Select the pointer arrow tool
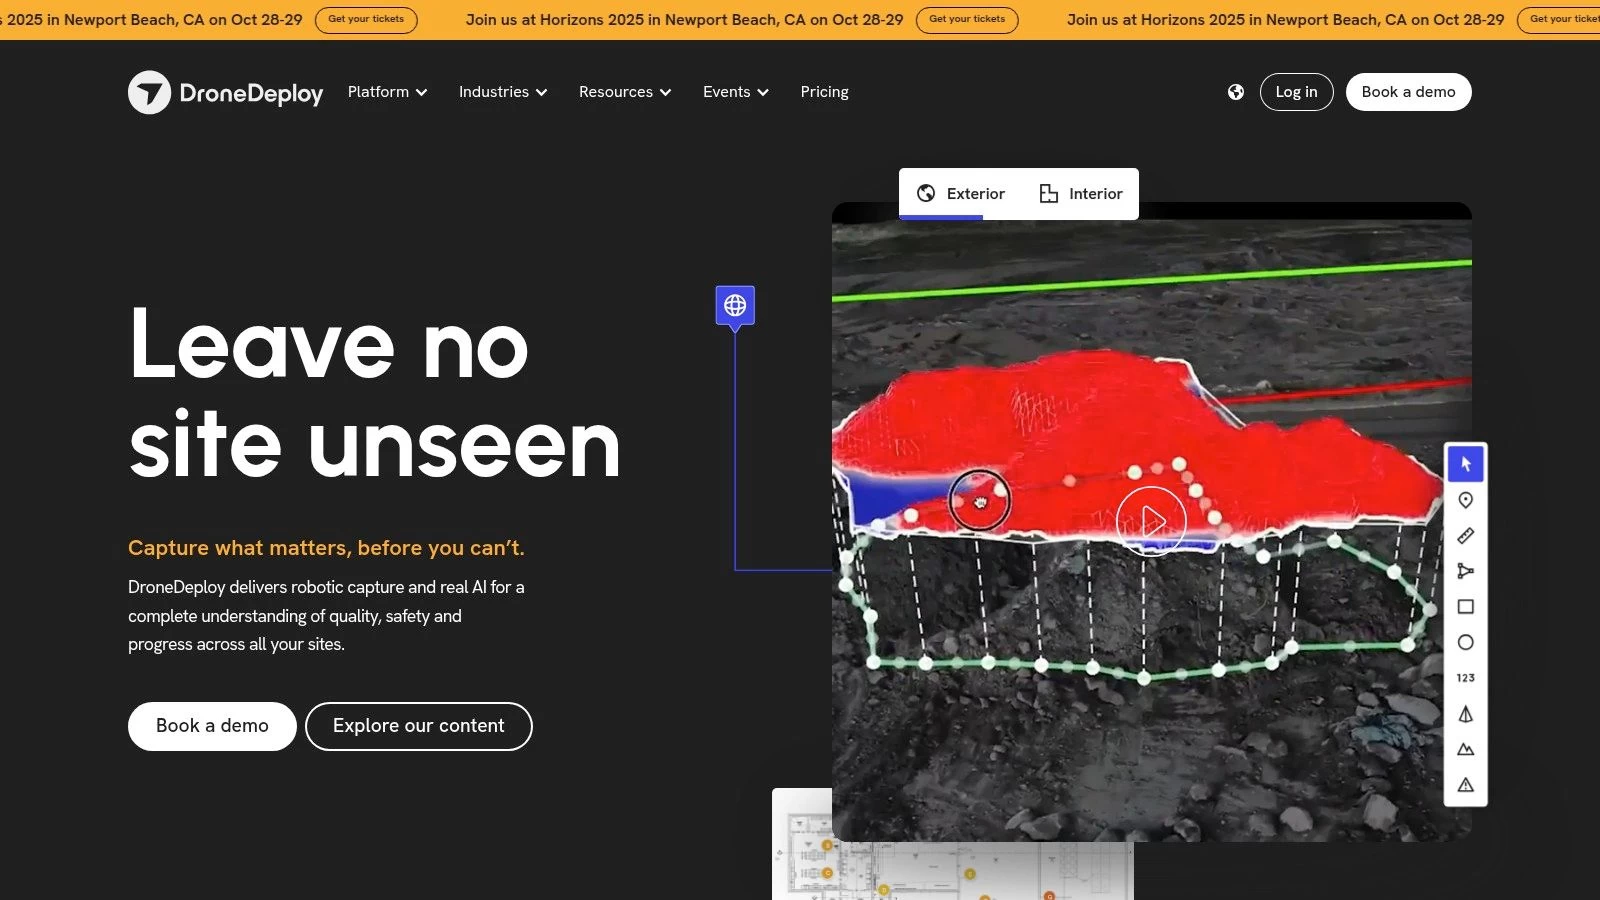The image size is (1600, 900). (x=1466, y=464)
